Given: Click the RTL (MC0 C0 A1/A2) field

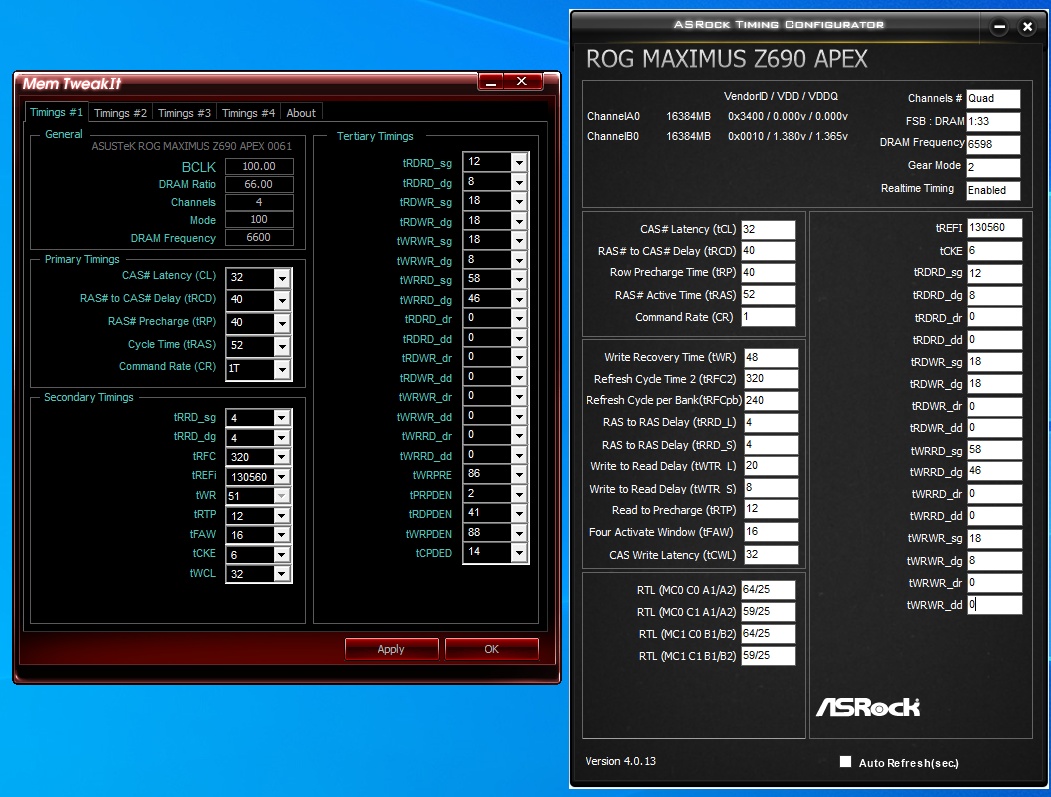Looking at the screenshot, I should pos(768,590).
